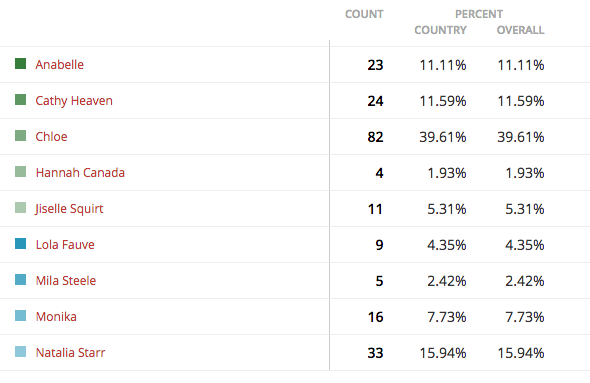590x383 pixels.
Task: Click the pale green swatch beside Jiselle Squirt
Action: pyautogui.click(x=20, y=208)
